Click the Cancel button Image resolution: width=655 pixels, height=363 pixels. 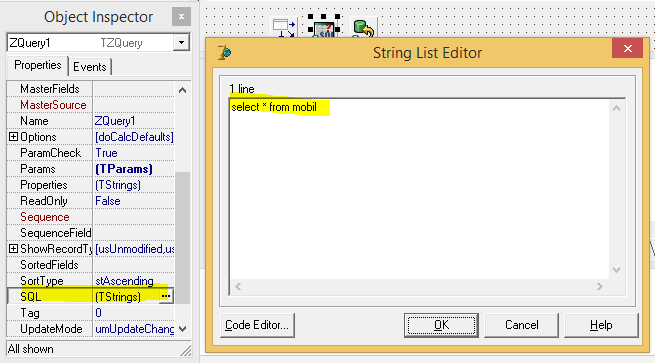click(521, 325)
